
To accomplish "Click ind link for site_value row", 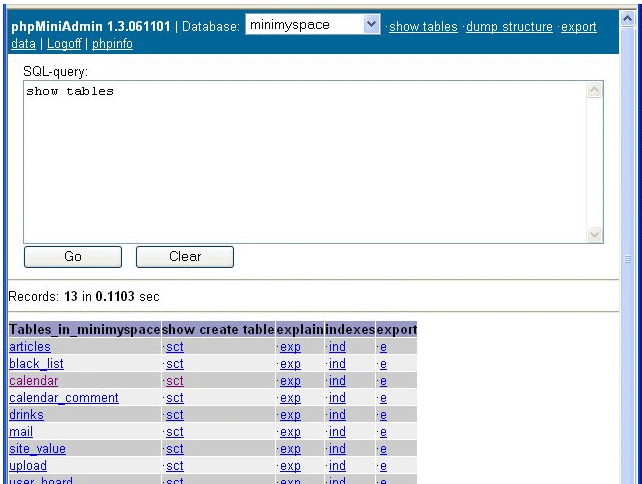I will click(x=337, y=449).
